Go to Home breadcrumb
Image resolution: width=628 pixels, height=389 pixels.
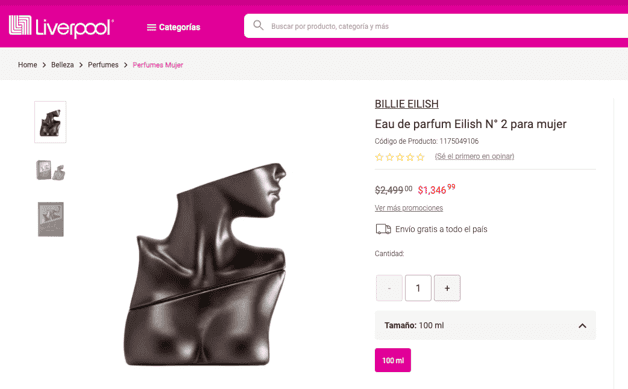(x=27, y=65)
